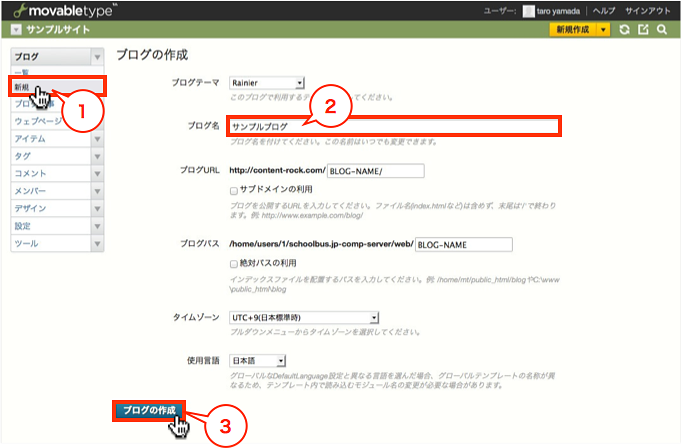Open the taro yamada user profile link
The image size is (681, 448).
click(x=558, y=11)
